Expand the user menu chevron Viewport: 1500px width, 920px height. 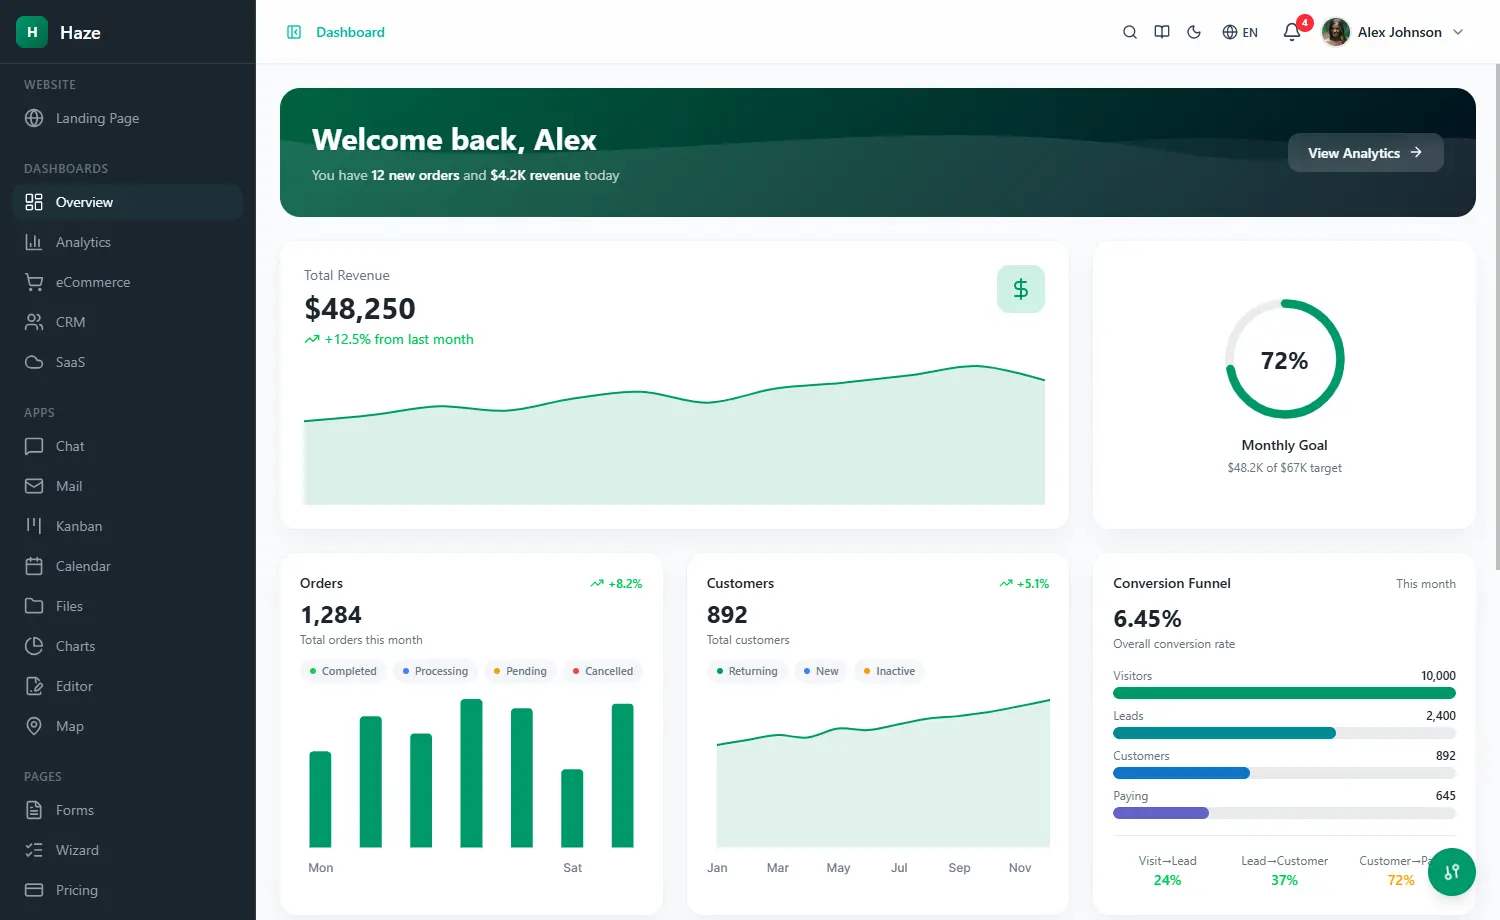1458,32
